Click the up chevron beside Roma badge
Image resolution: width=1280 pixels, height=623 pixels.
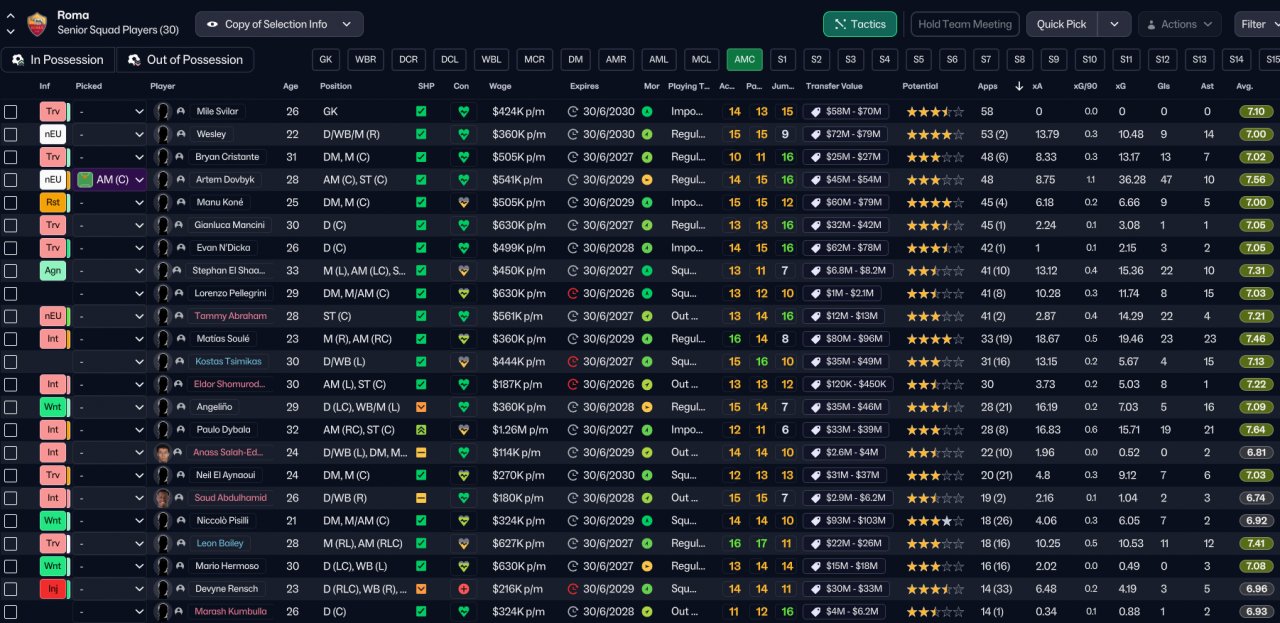[11, 16]
